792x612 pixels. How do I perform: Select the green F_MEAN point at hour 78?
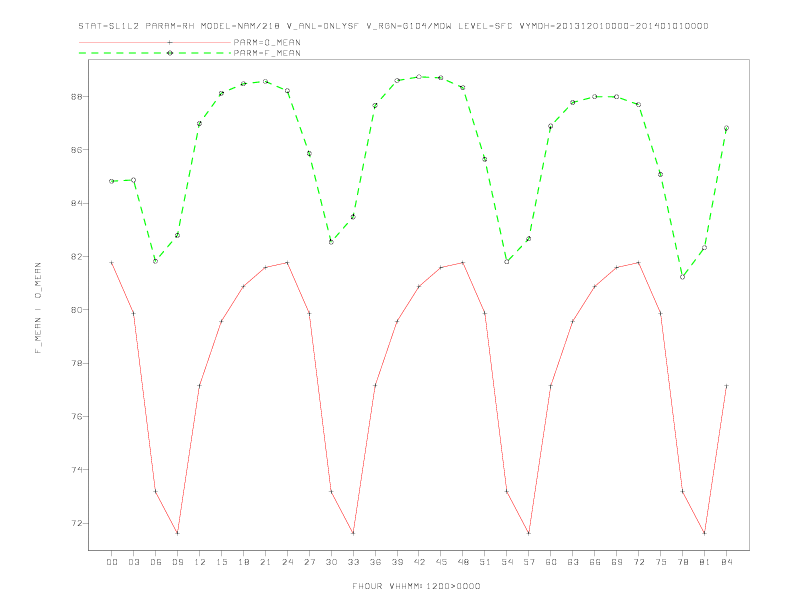[682, 277]
